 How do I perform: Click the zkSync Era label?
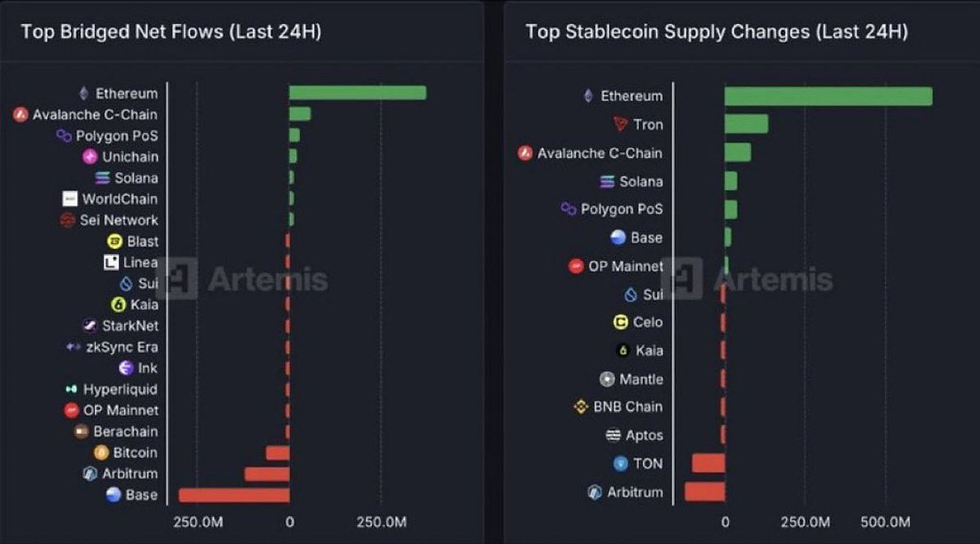(121, 347)
